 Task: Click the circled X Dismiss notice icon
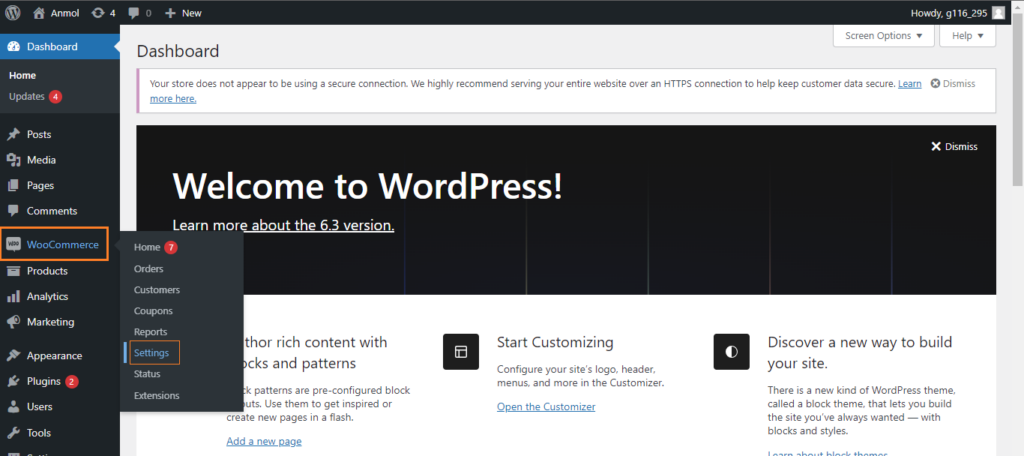click(935, 84)
